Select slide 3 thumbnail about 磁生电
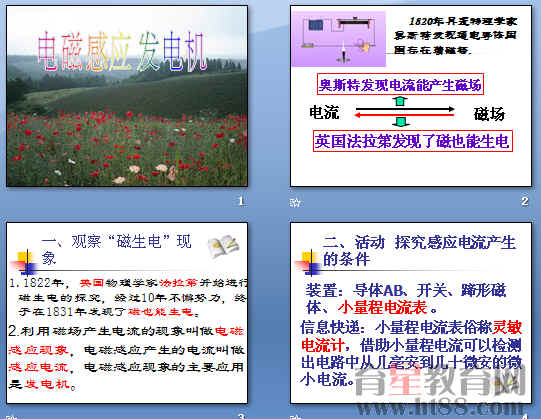Image resolution: width=541 pixels, height=419 pixels. click(x=127, y=313)
